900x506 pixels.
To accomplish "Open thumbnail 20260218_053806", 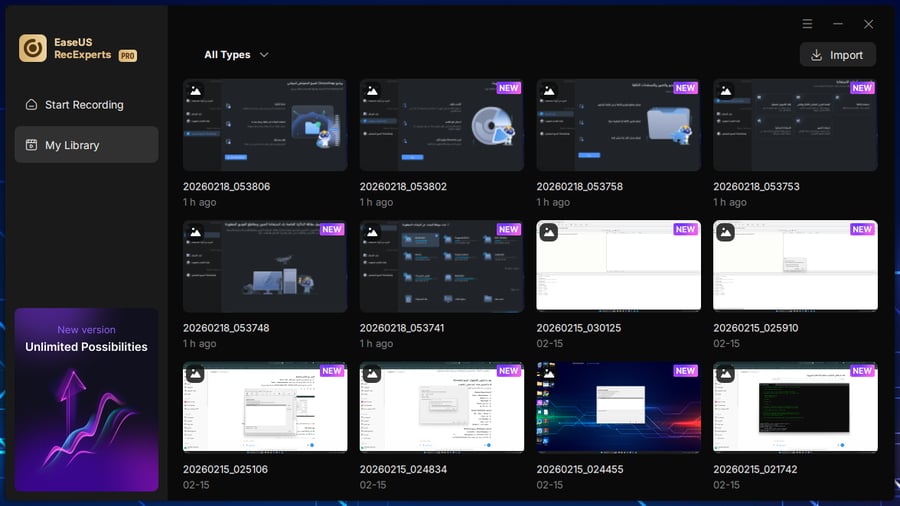I will 265,125.
